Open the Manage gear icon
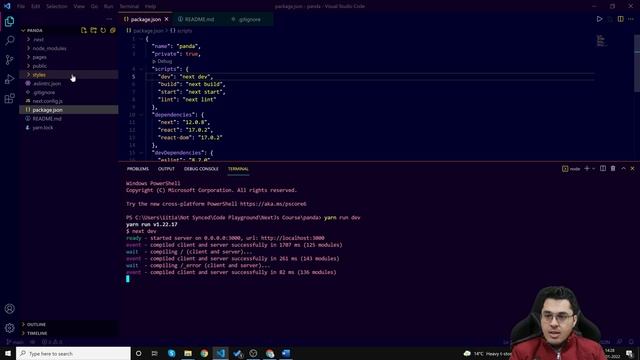Screen dimensions: 640x360 coord(9,328)
